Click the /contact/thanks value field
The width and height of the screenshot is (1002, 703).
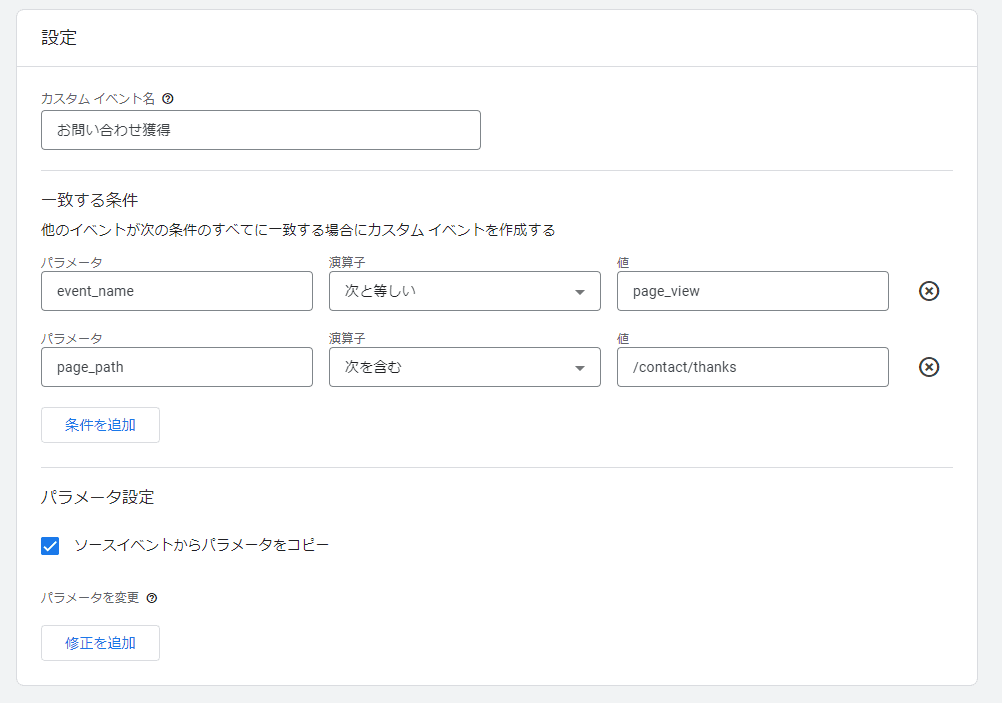coord(753,367)
